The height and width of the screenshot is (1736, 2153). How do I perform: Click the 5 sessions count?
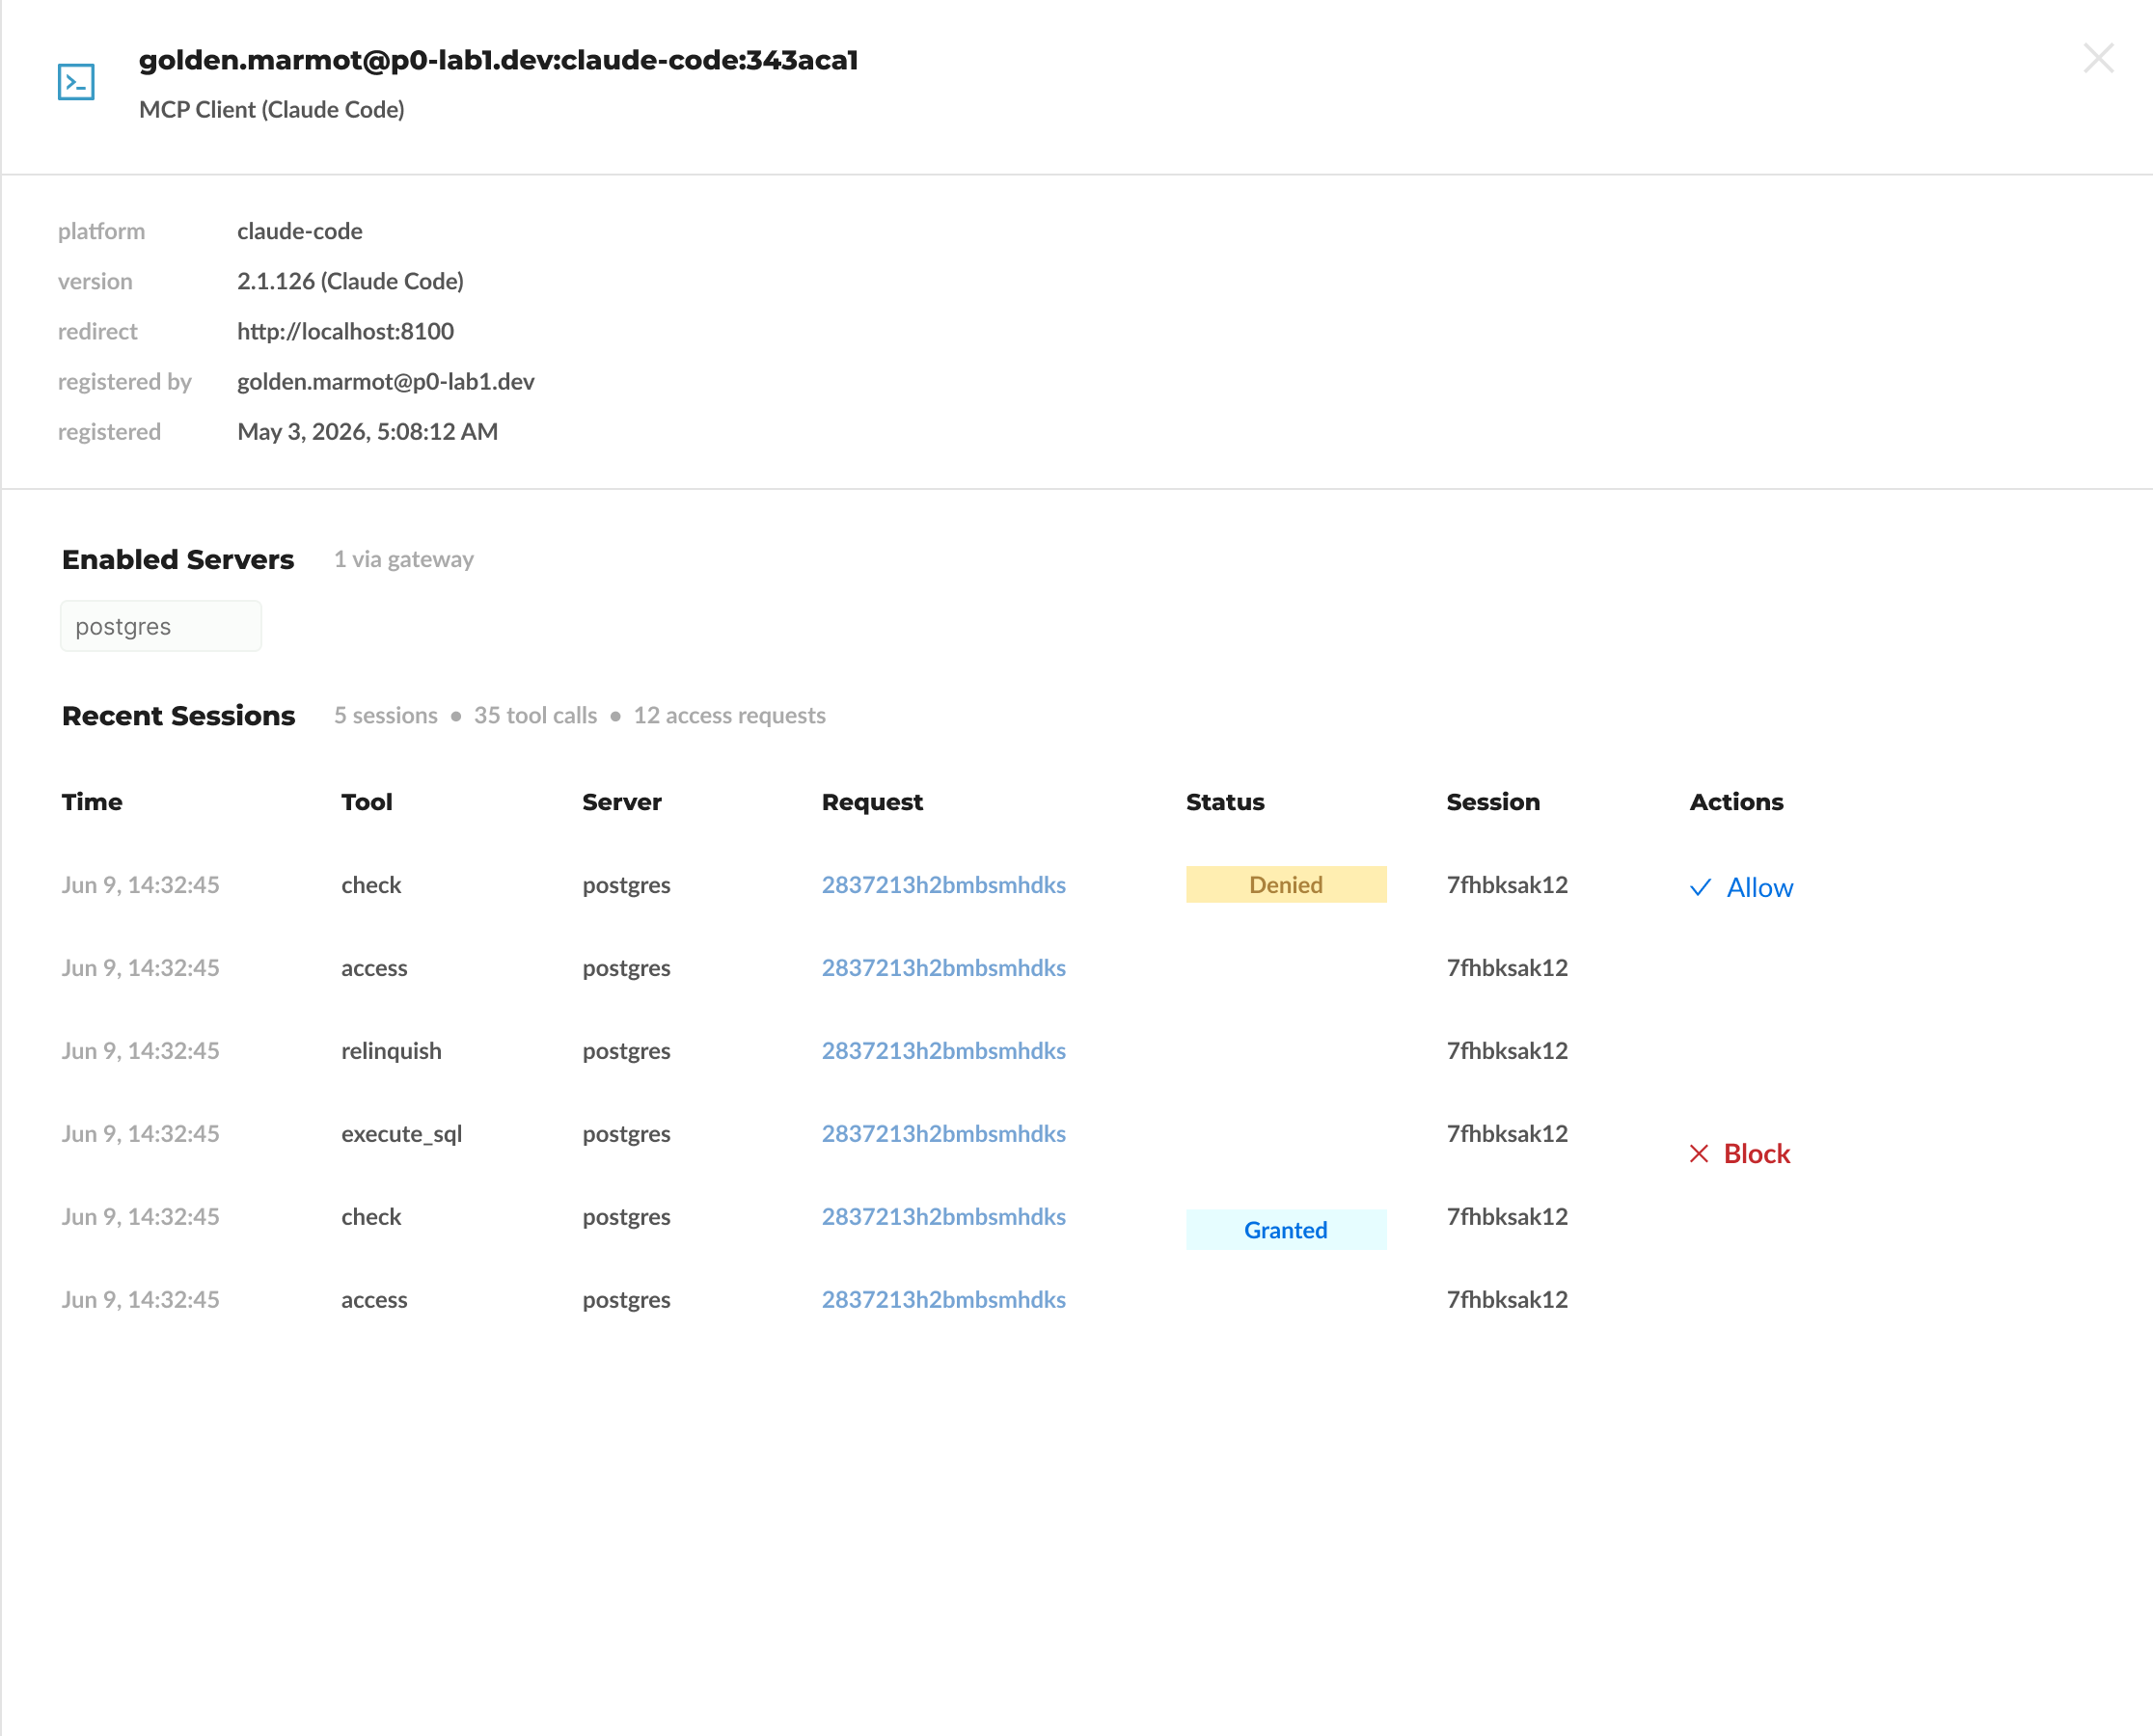pos(385,716)
